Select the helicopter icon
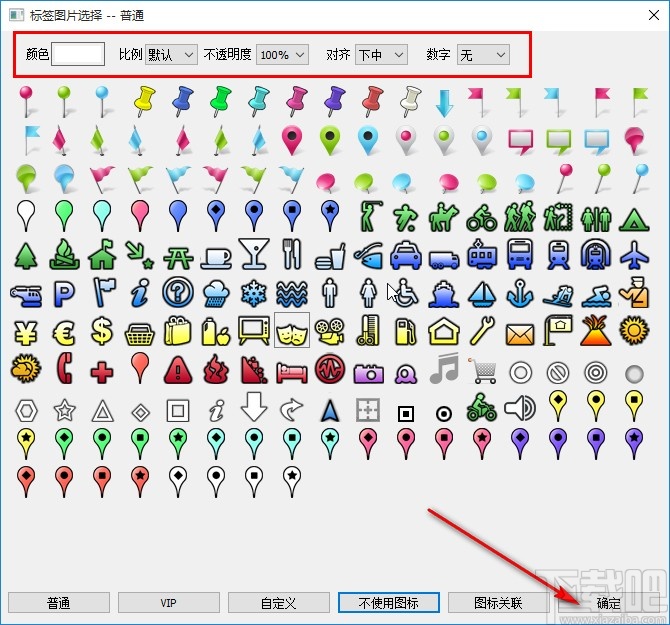 (26, 296)
